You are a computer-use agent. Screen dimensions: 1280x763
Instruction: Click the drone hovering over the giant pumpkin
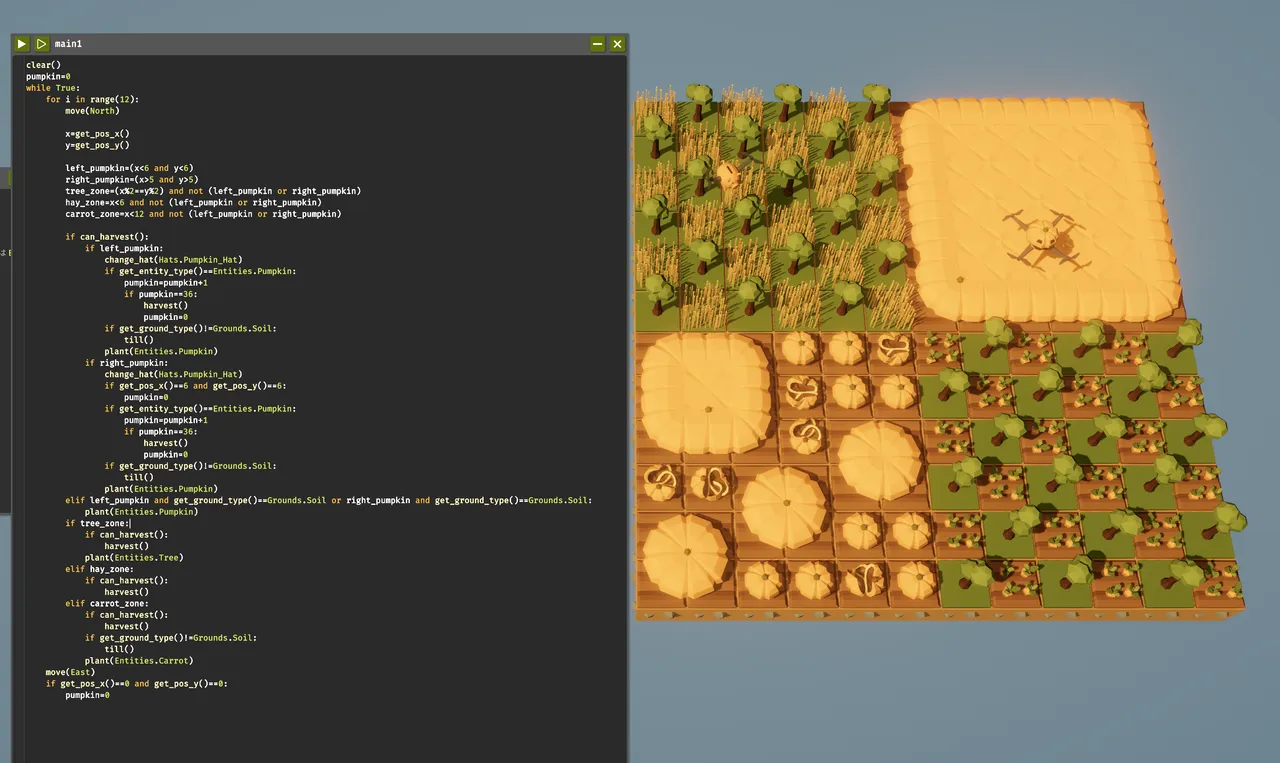click(1043, 238)
